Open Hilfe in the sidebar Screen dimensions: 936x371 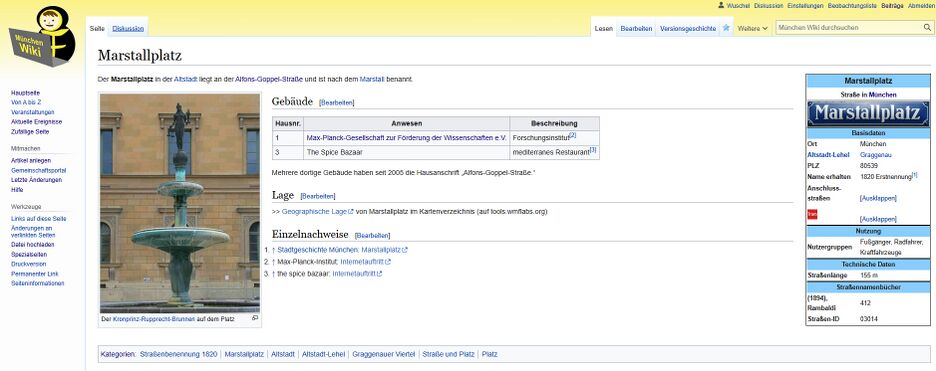(17, 190)
